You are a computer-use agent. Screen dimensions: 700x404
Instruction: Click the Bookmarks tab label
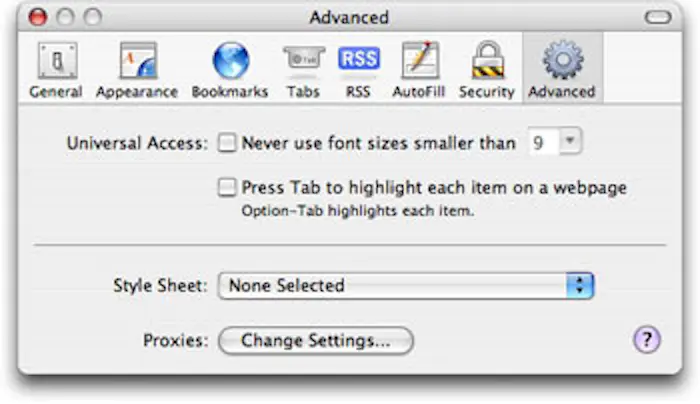(230, 92)
